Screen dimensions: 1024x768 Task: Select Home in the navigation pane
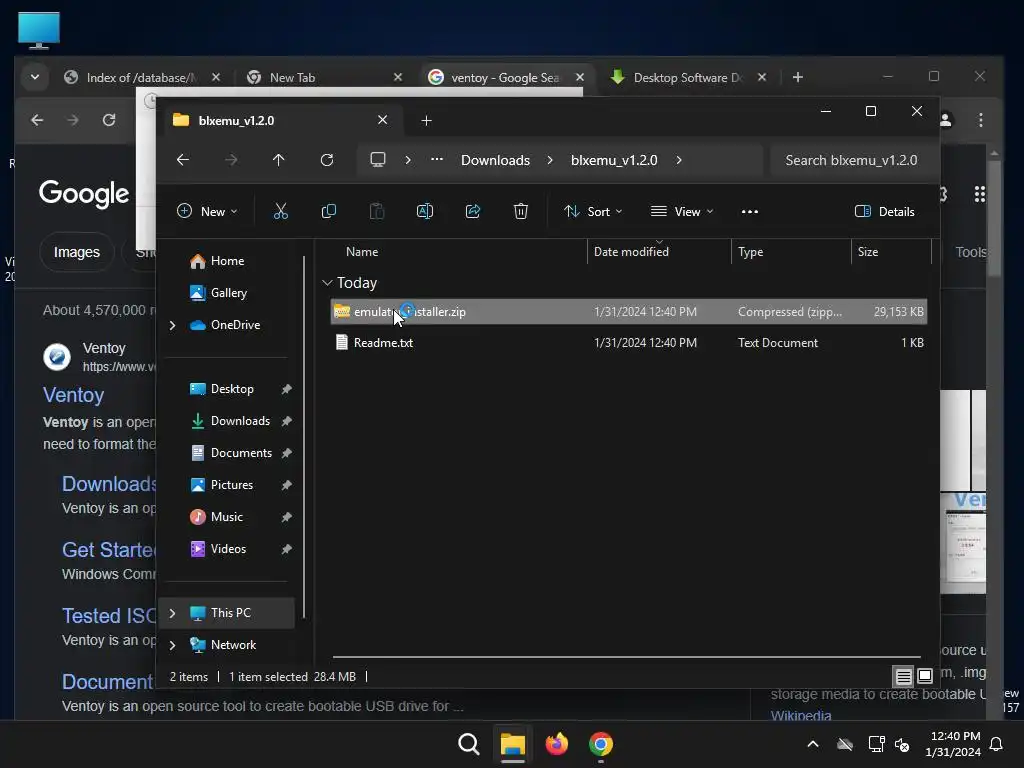[227, 261]
